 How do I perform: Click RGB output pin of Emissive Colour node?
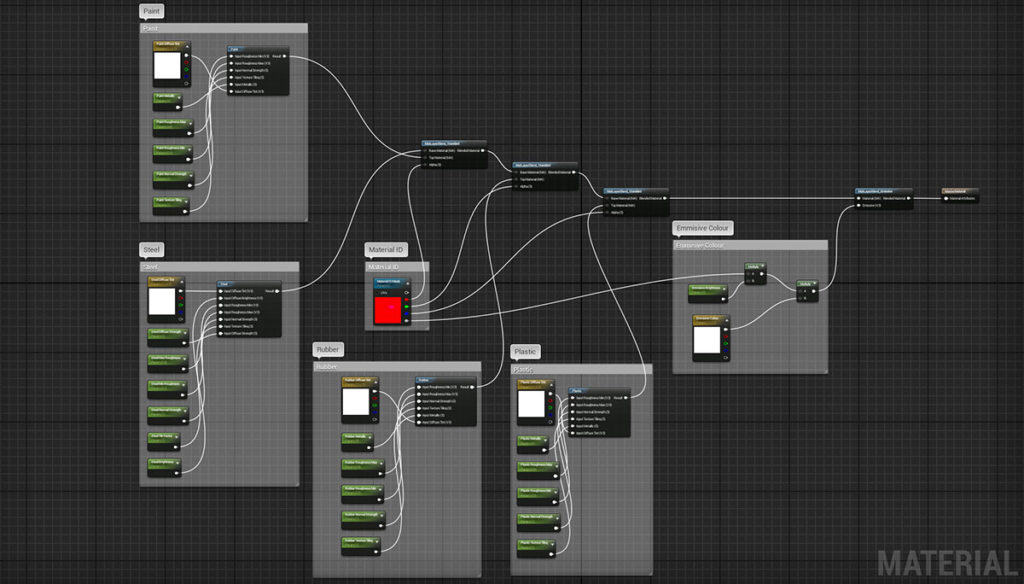726,329
